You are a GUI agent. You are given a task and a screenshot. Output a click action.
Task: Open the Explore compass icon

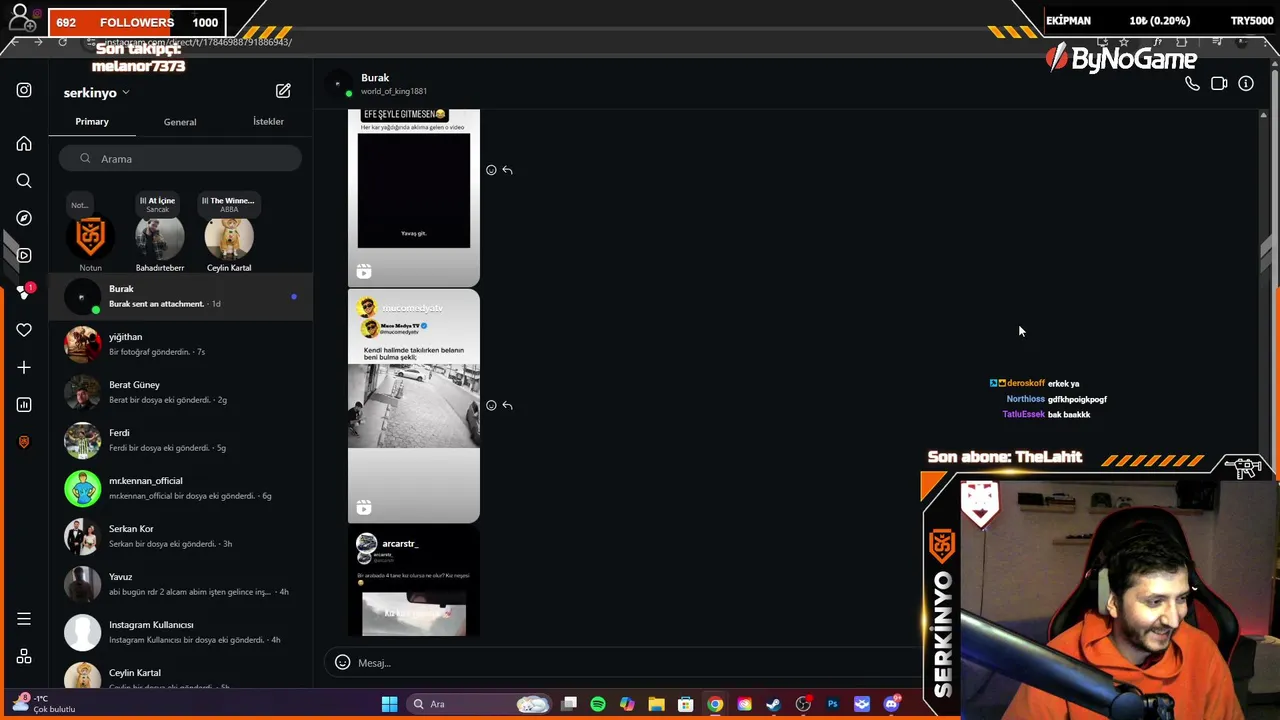coord(24,218)
